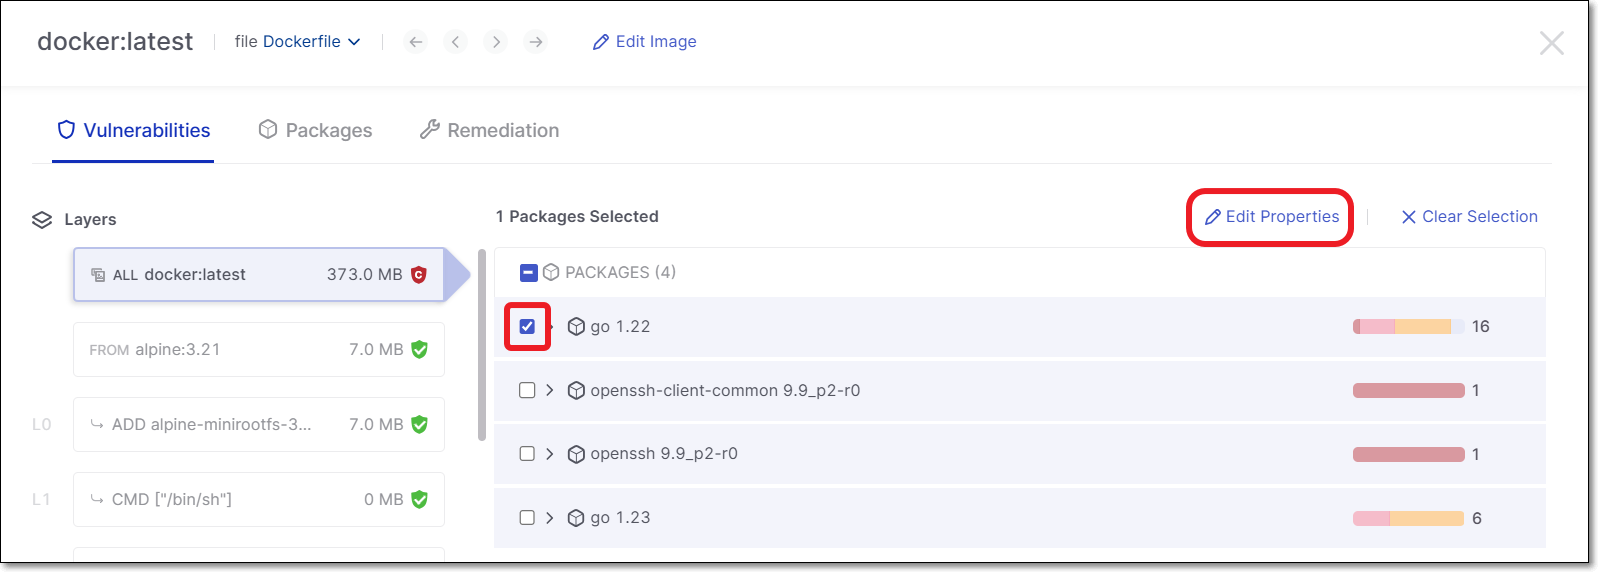Click the docker:latest image title

pos(115,42)
